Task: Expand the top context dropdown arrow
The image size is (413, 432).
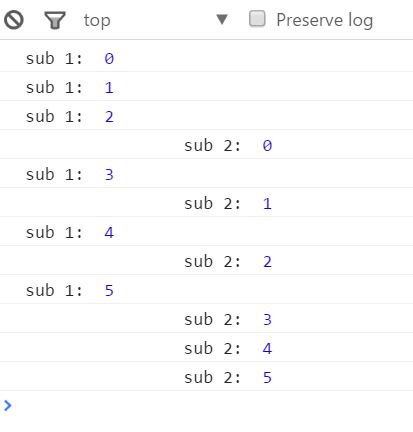Action: (222, 19)
